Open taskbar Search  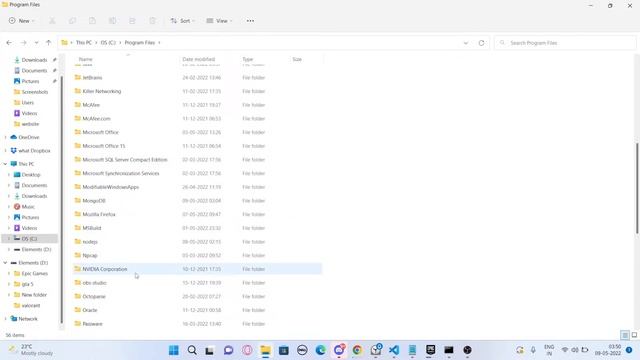[192, 350]
